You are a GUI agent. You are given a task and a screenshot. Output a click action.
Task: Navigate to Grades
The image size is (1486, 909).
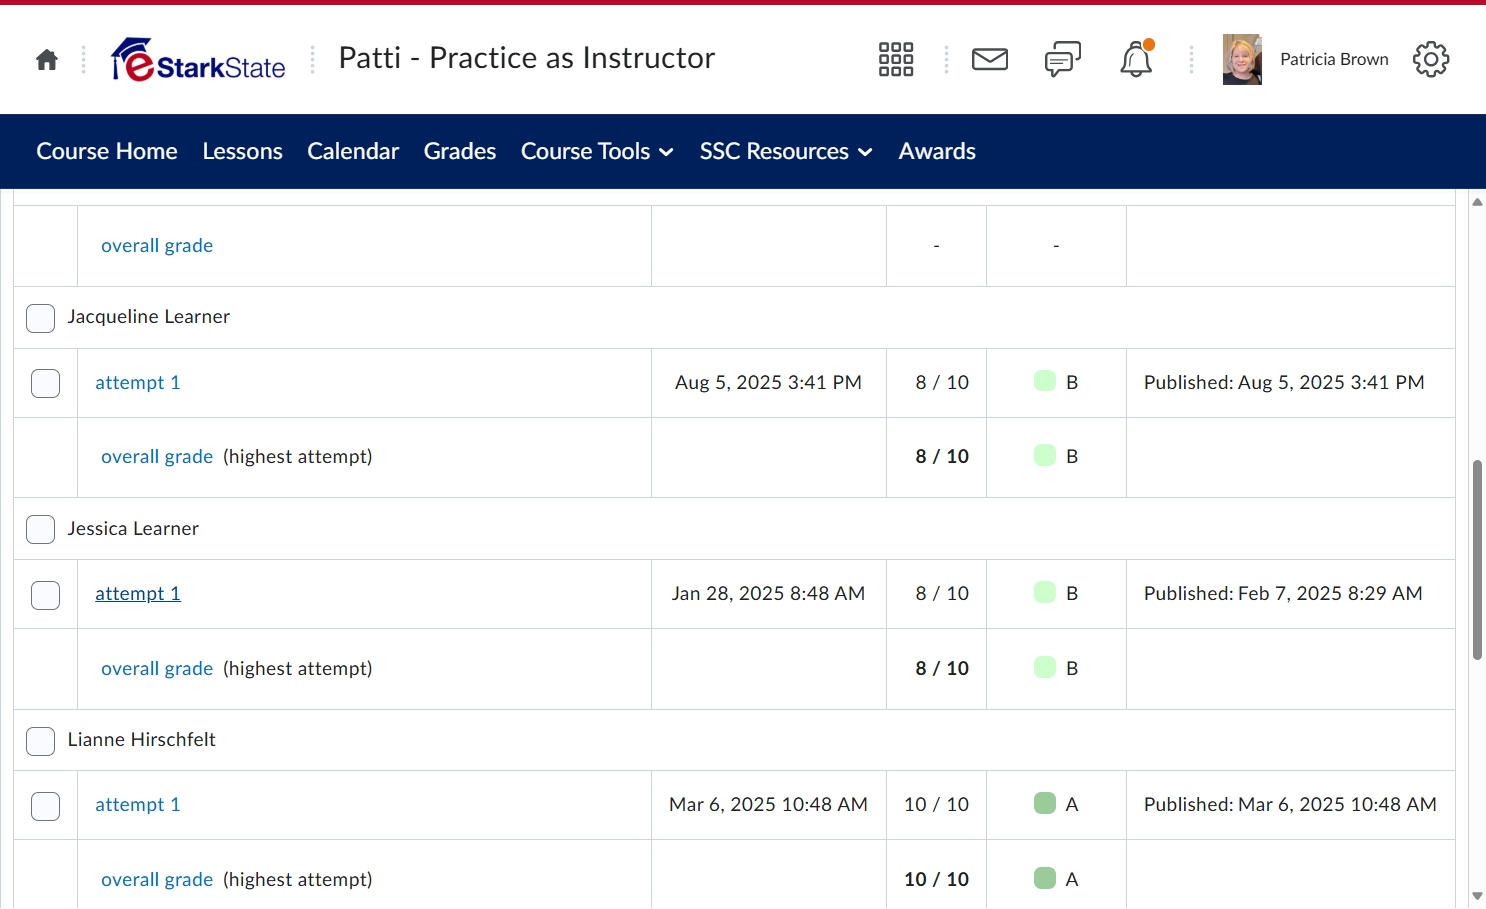(x=460, y=151)
